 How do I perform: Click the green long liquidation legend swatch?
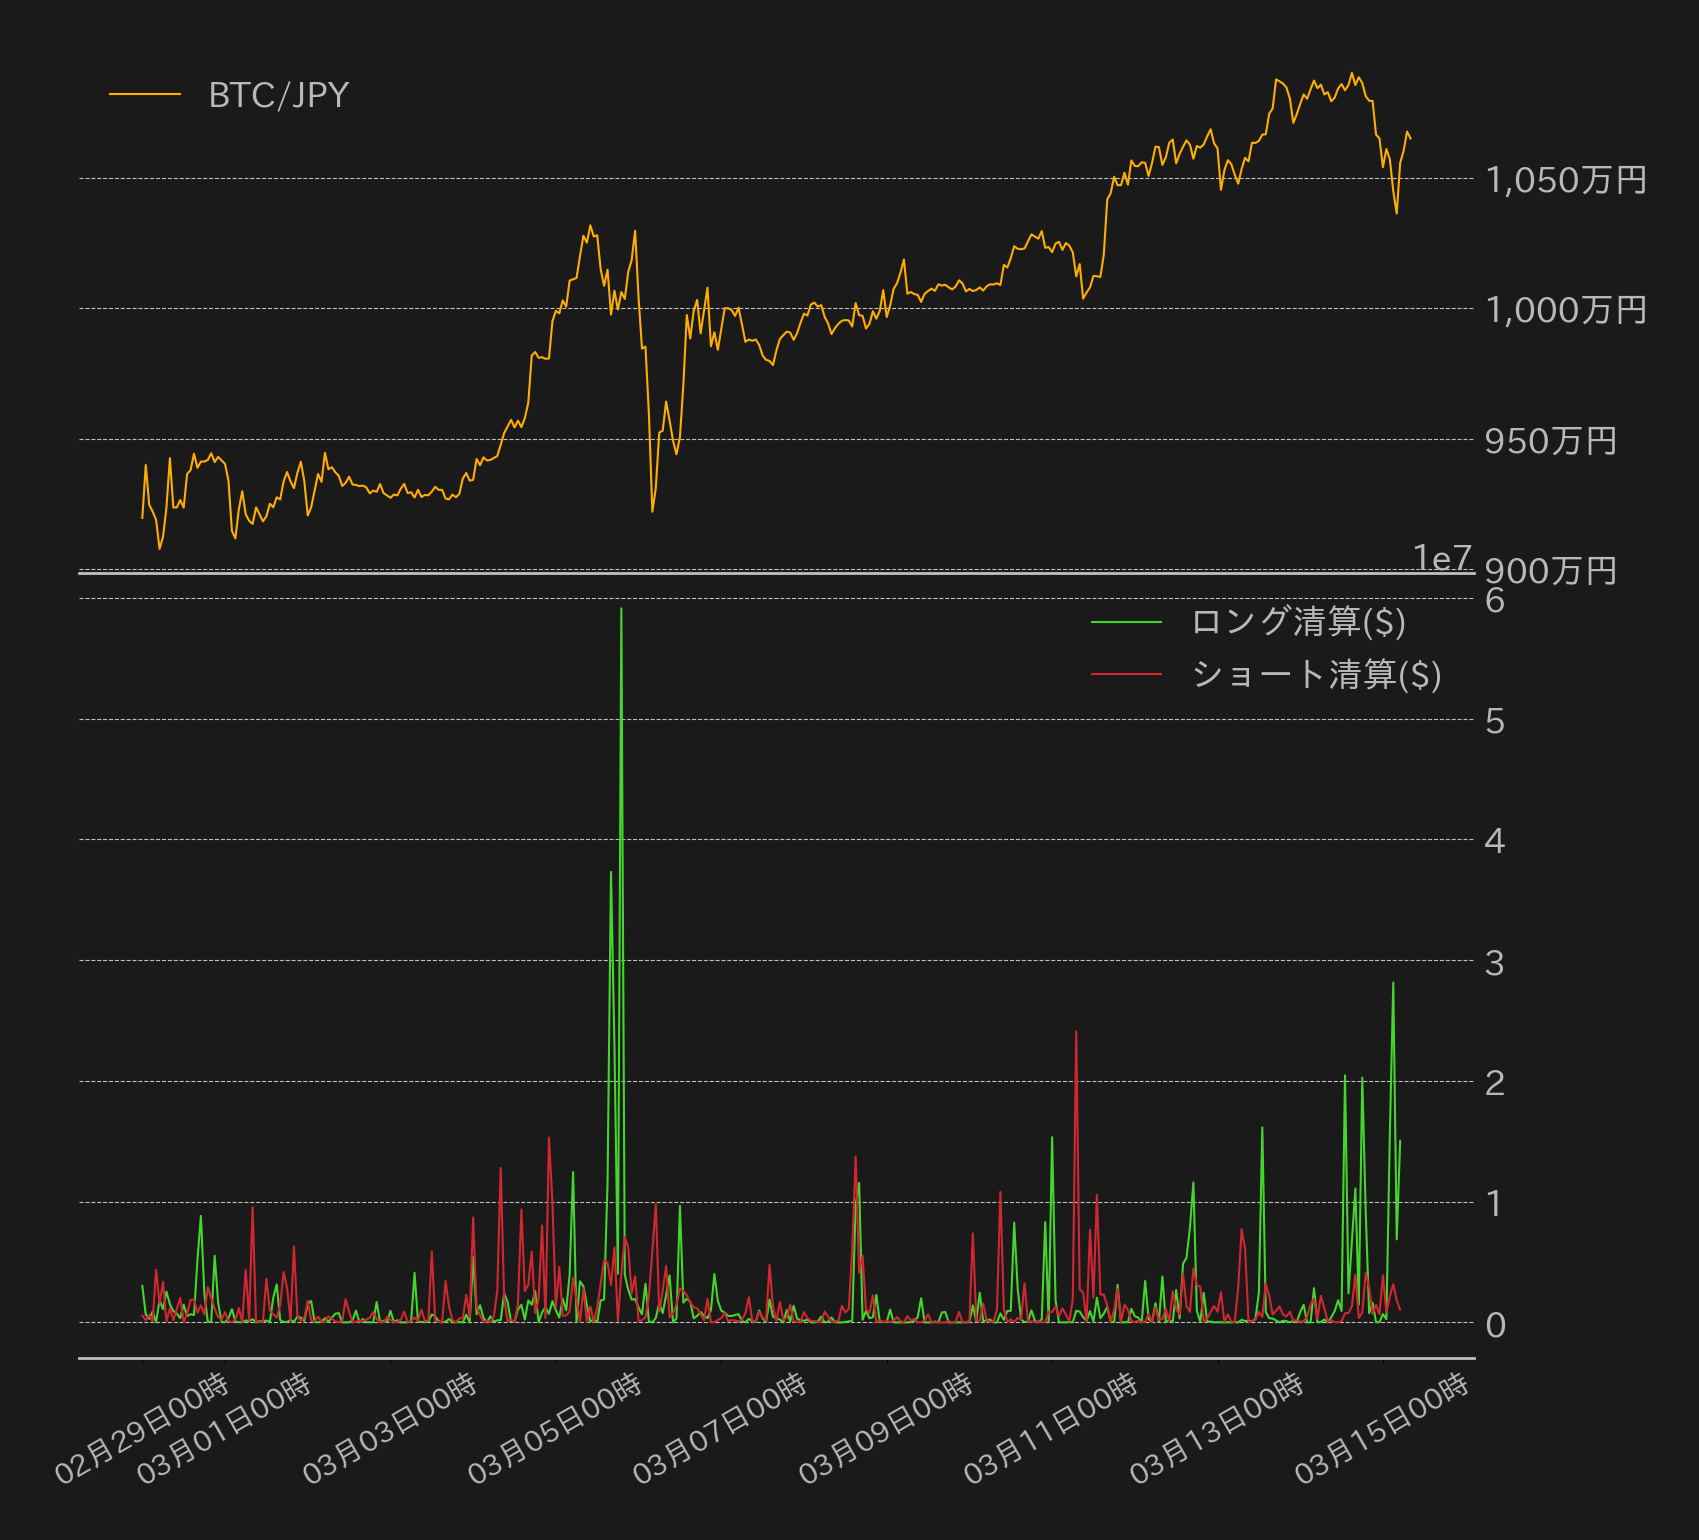[1126, 622]
